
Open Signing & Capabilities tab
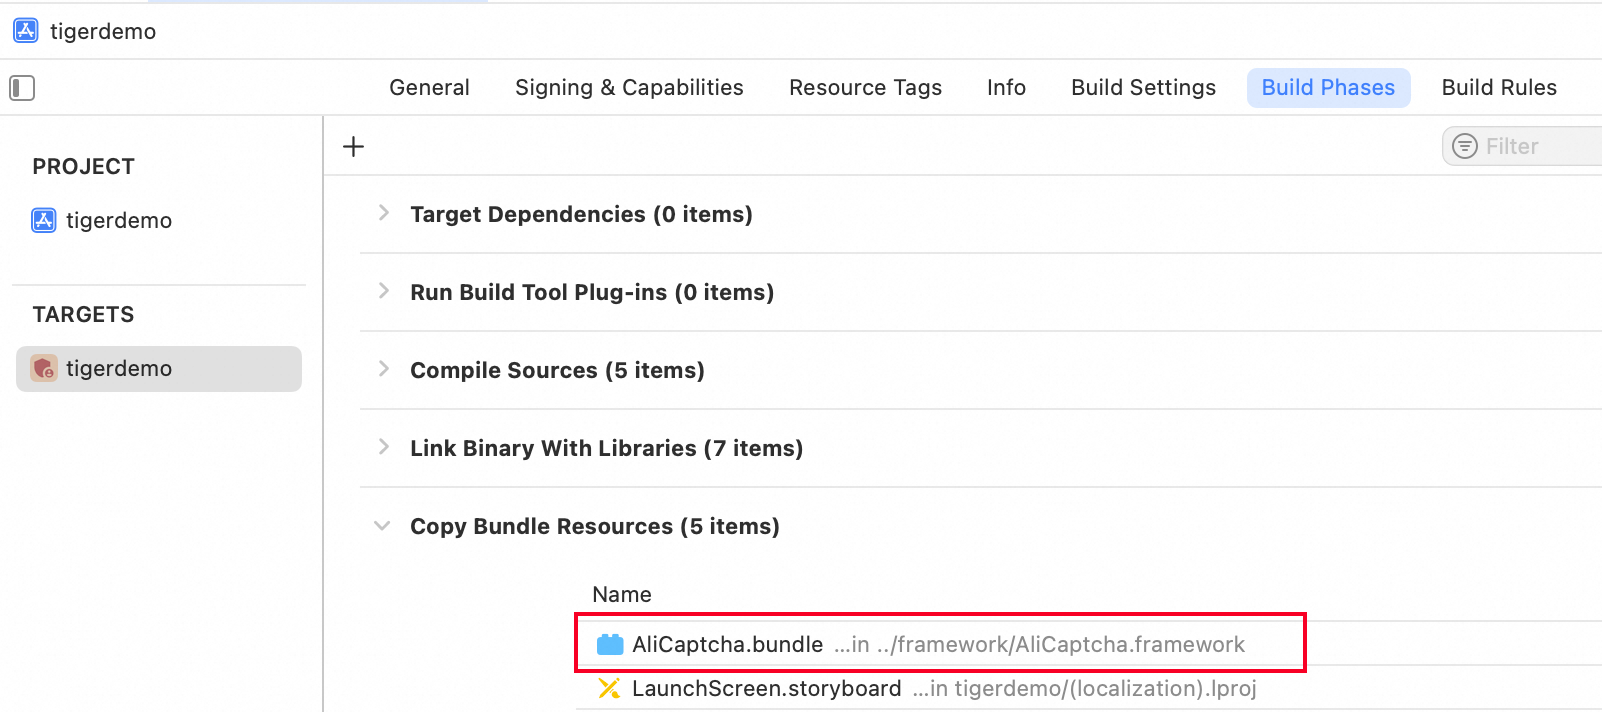tap(629, 88)
